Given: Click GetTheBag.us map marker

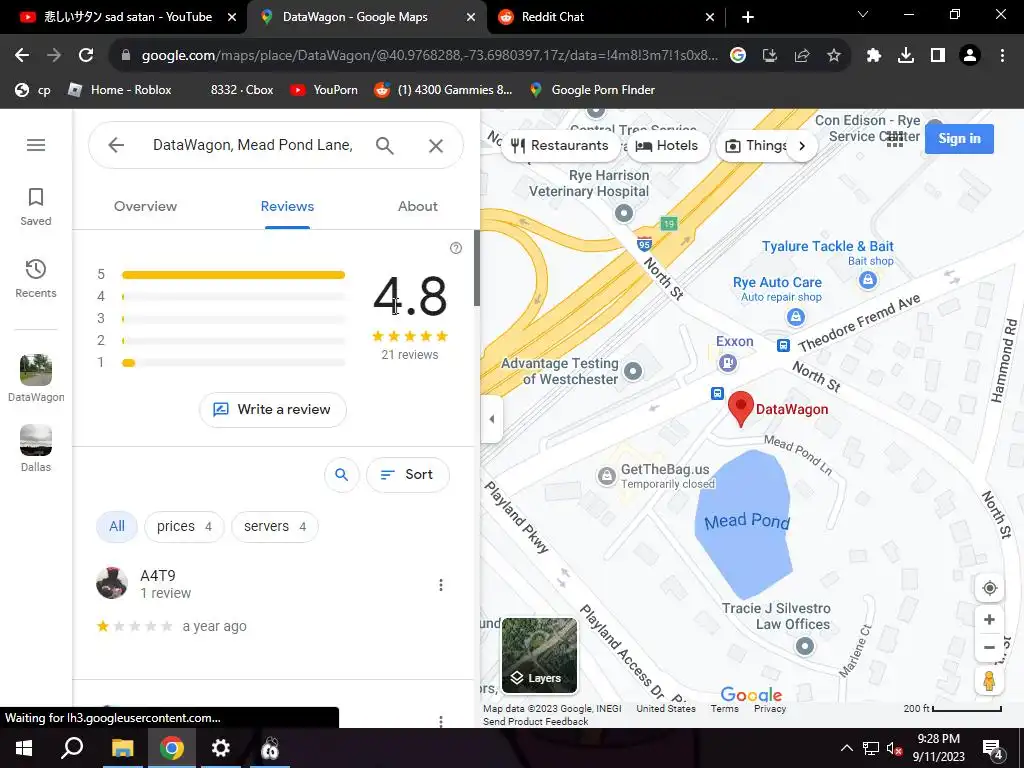Looking at the screenshot, I should (607, 476).
